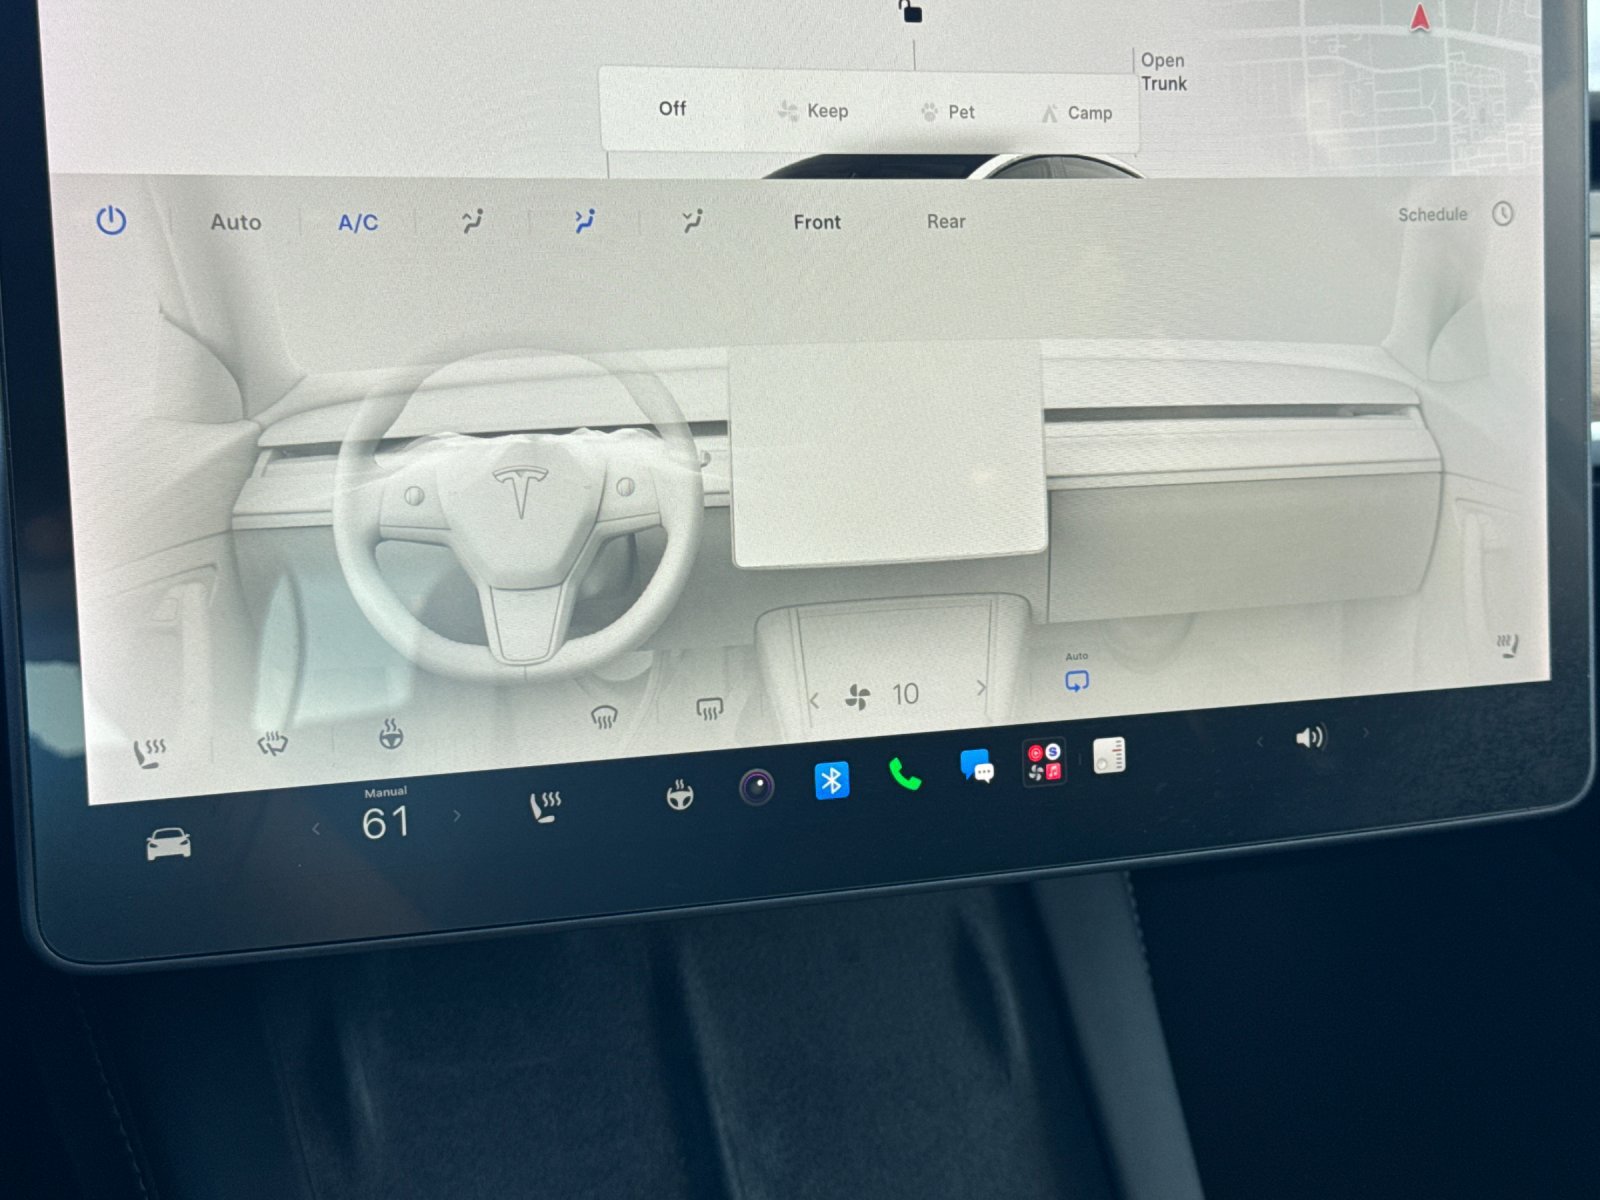Toggle passenger seat heater in climate panel
Screen dimensions: 1600x1200
coord(1507,645)
